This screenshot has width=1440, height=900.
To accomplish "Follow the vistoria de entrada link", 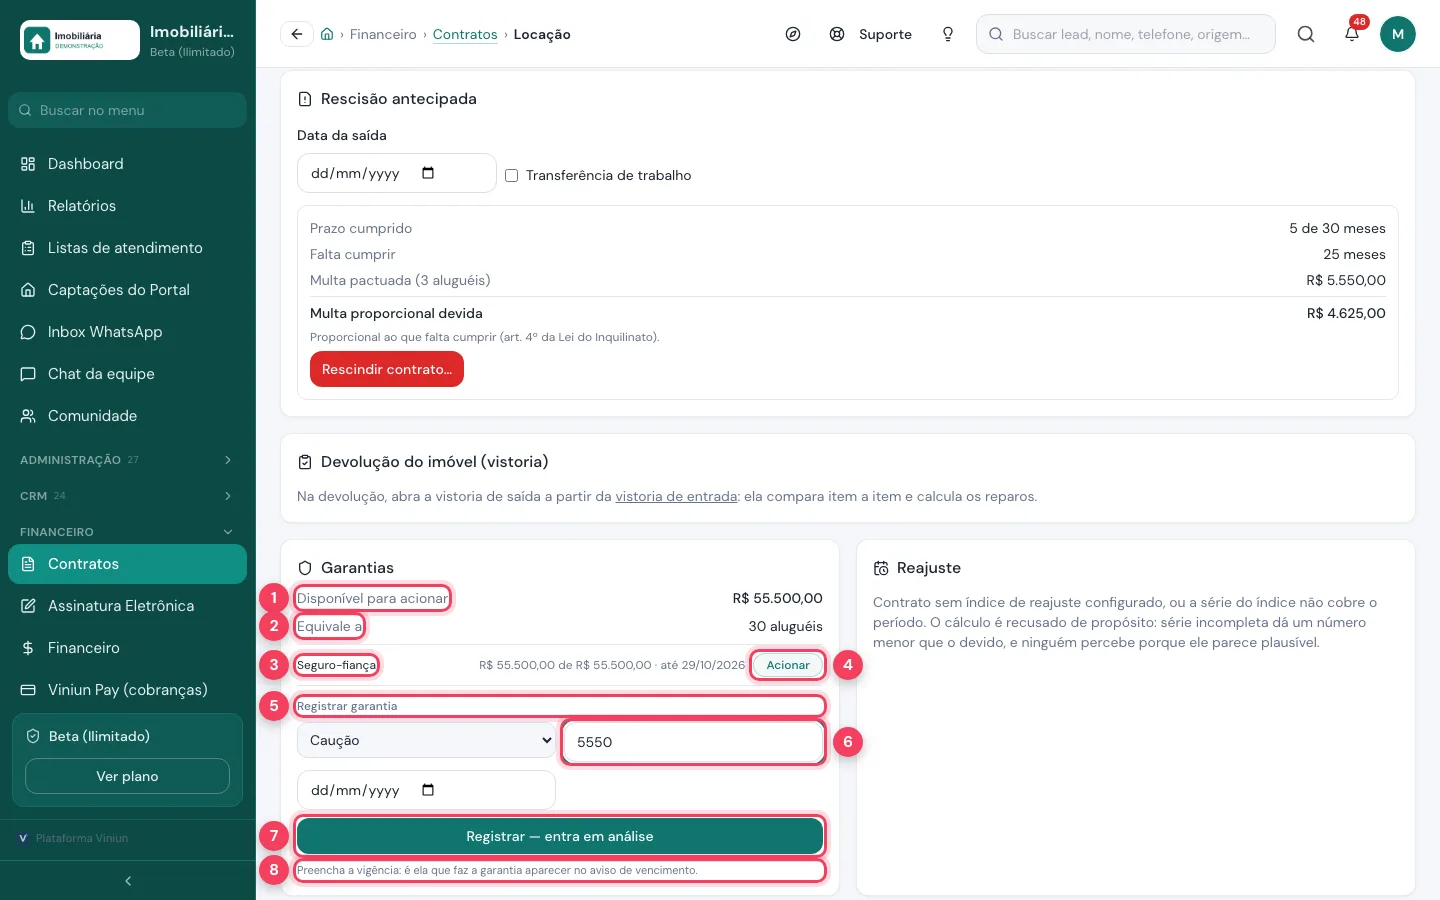I will point(676,496).
